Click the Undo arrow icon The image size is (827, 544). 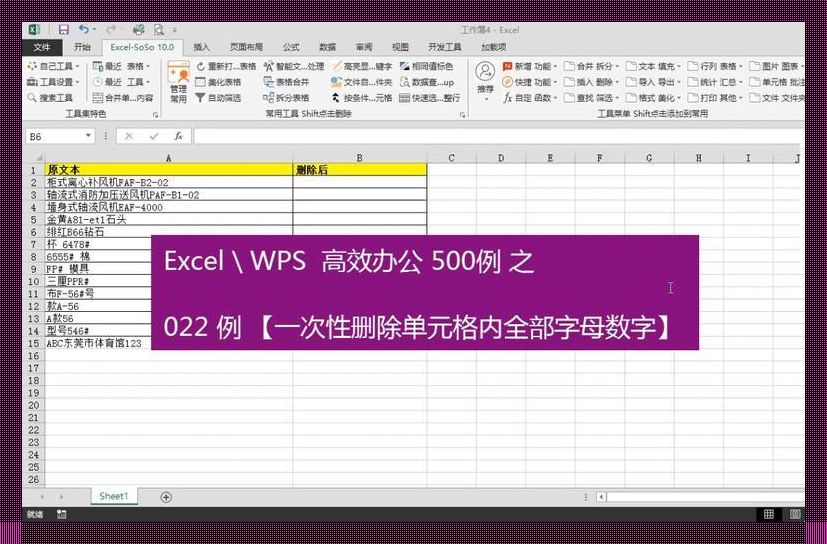(x=84, y=30)
